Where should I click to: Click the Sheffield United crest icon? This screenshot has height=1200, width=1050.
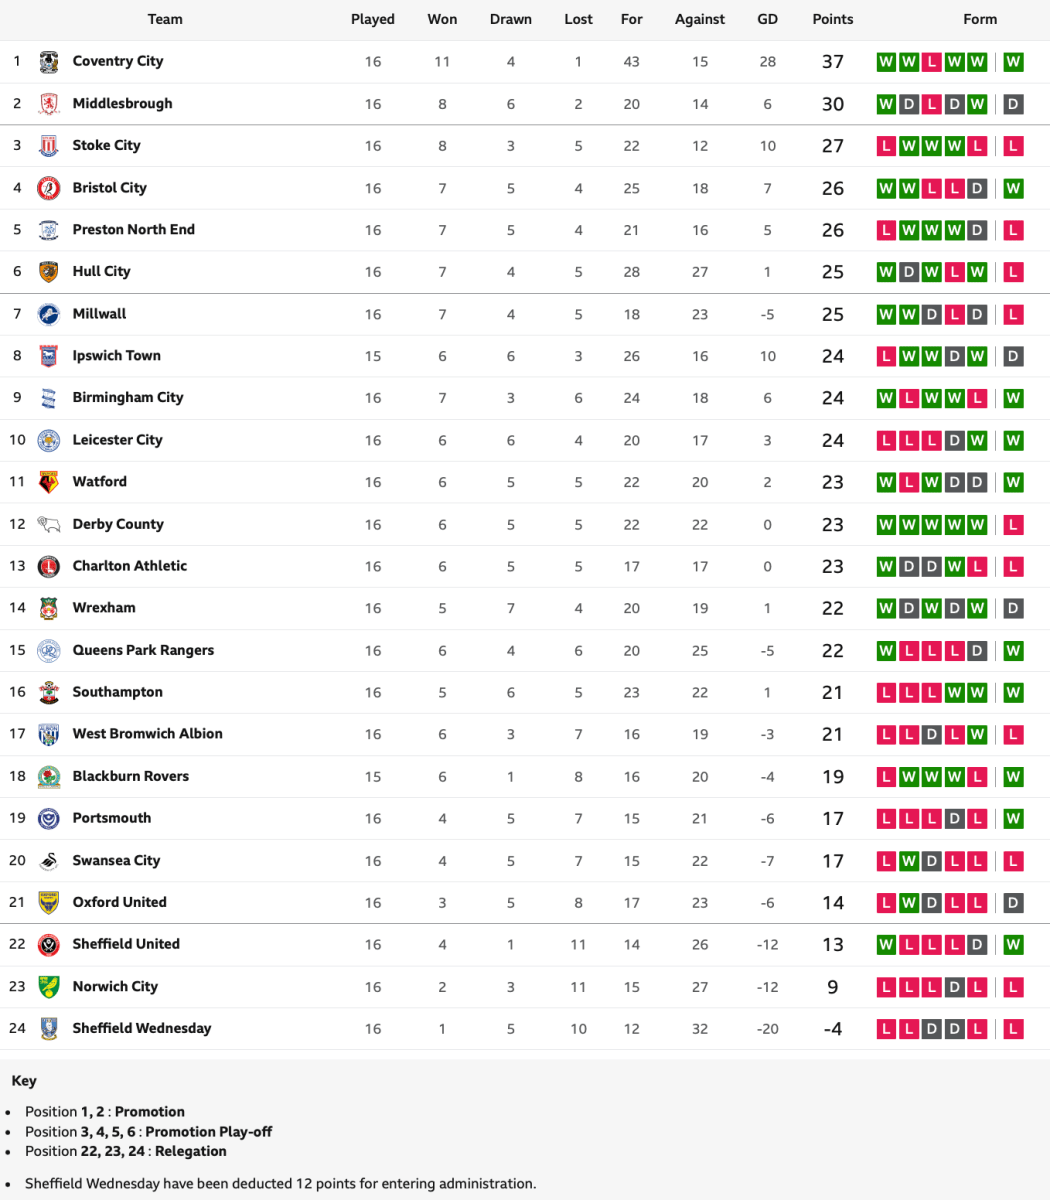48,945
